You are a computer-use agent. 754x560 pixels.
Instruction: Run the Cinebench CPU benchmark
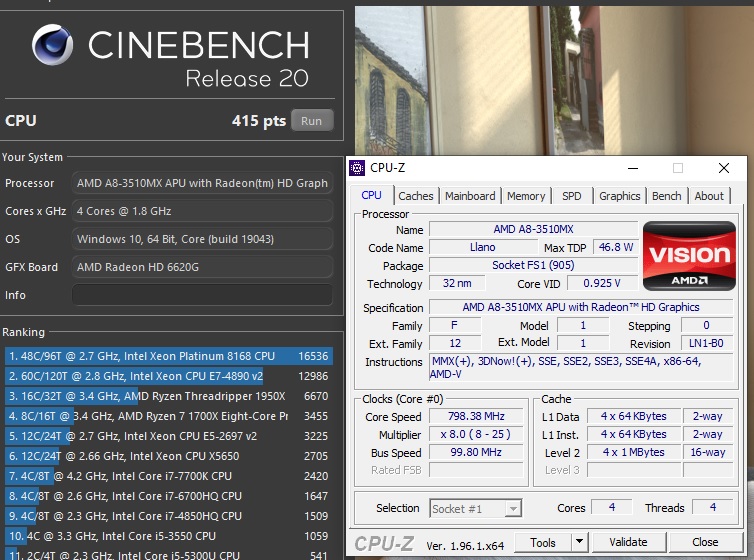pos(312,121)
